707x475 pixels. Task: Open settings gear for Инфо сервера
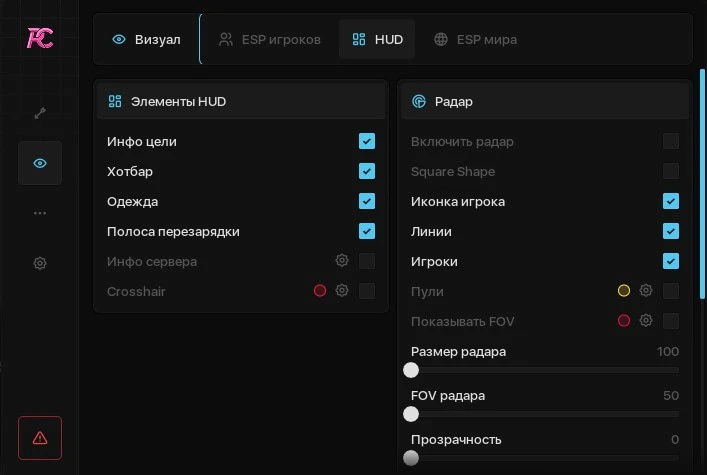click(342, 260)
